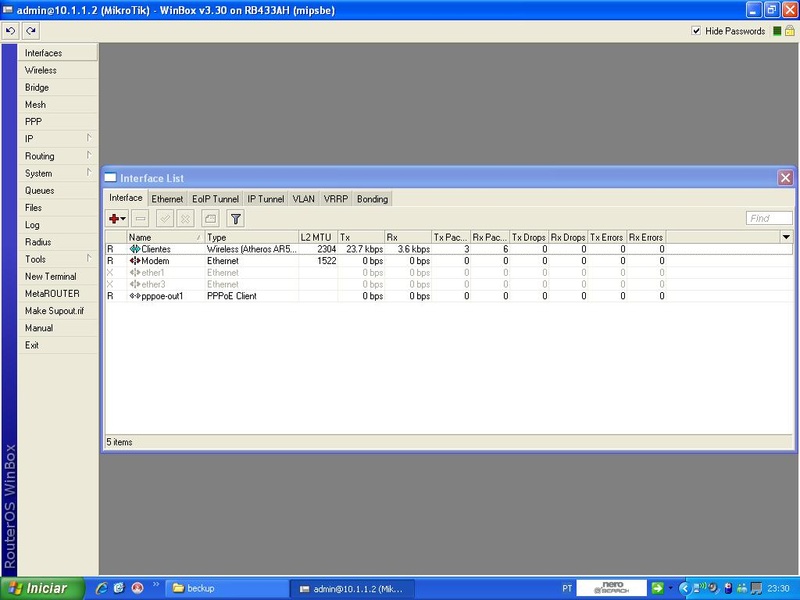Click the ether3 interface icon
This screenshot has width=800, height=600.
tap(135, 284)
